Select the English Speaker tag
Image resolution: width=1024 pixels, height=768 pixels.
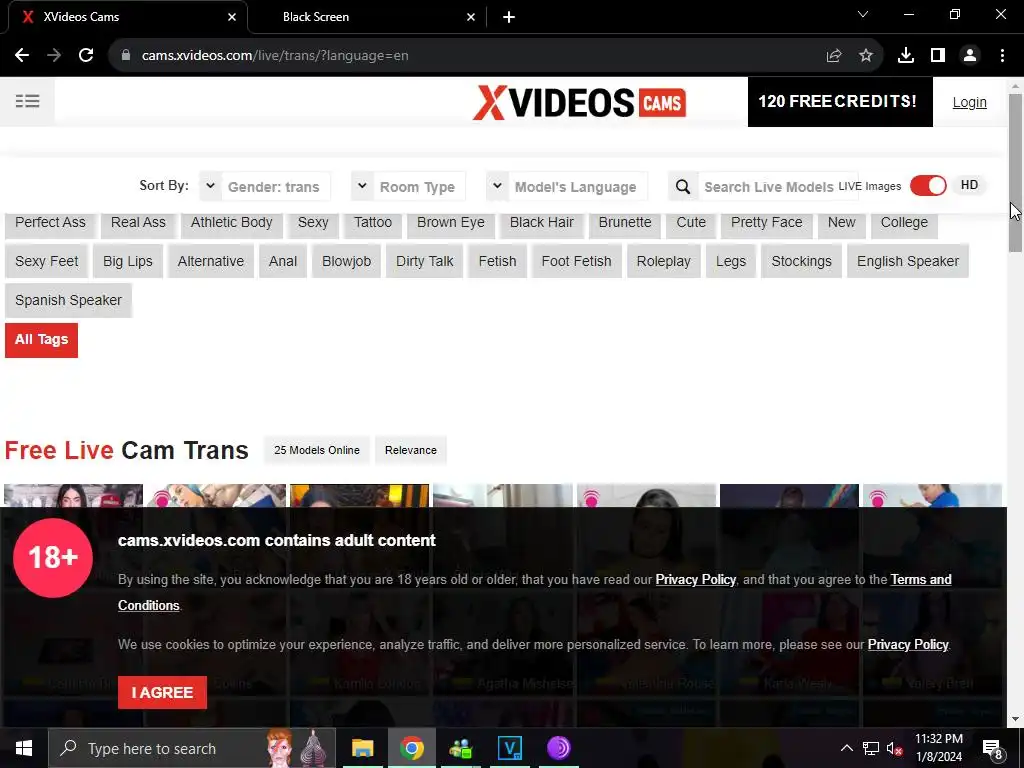(908, 261)
